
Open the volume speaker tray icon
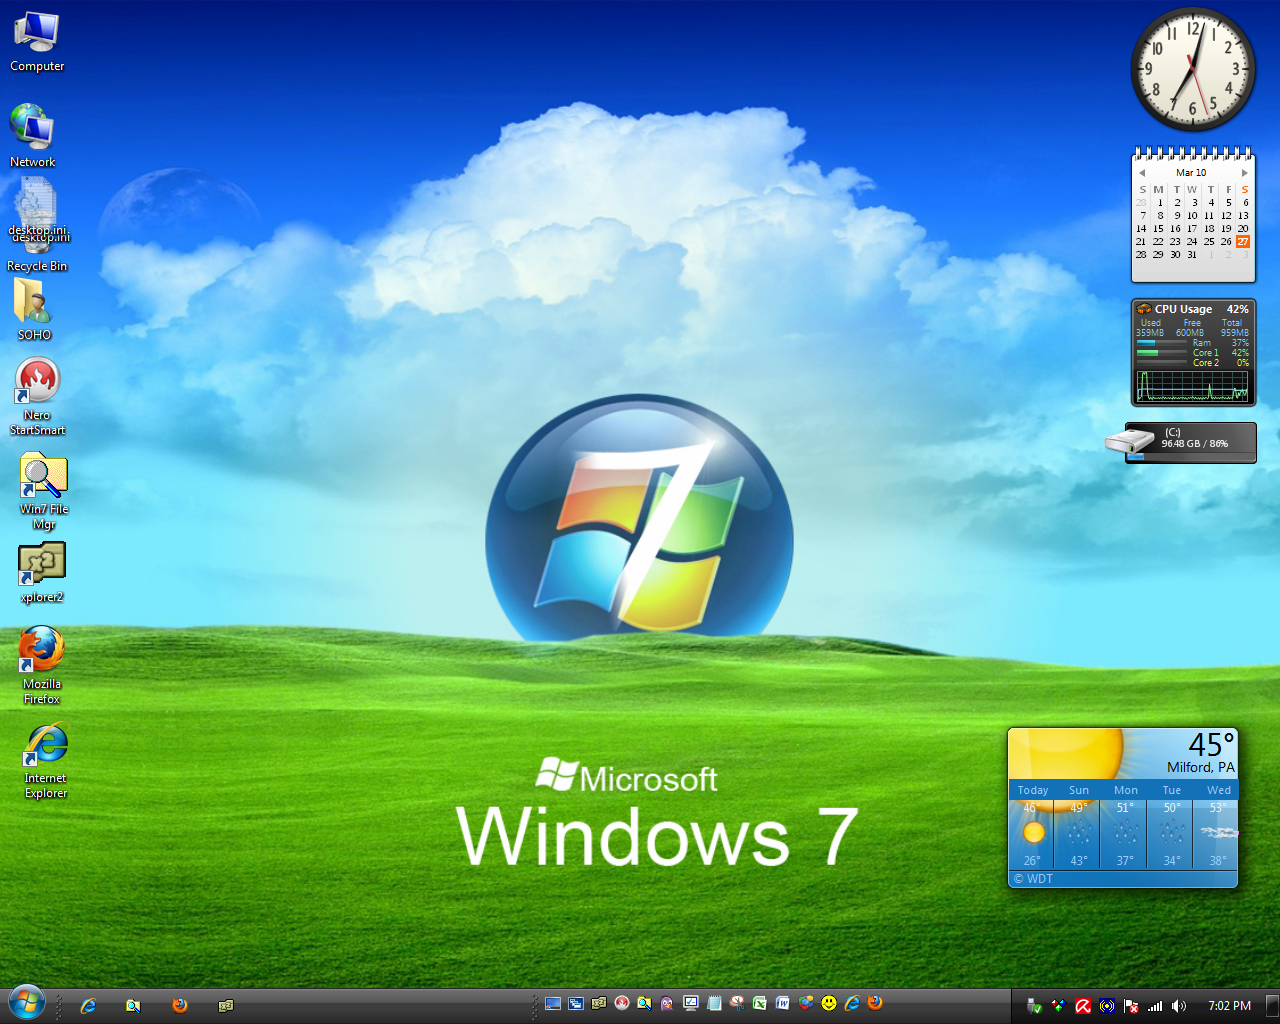[x=1179, y=1006]
